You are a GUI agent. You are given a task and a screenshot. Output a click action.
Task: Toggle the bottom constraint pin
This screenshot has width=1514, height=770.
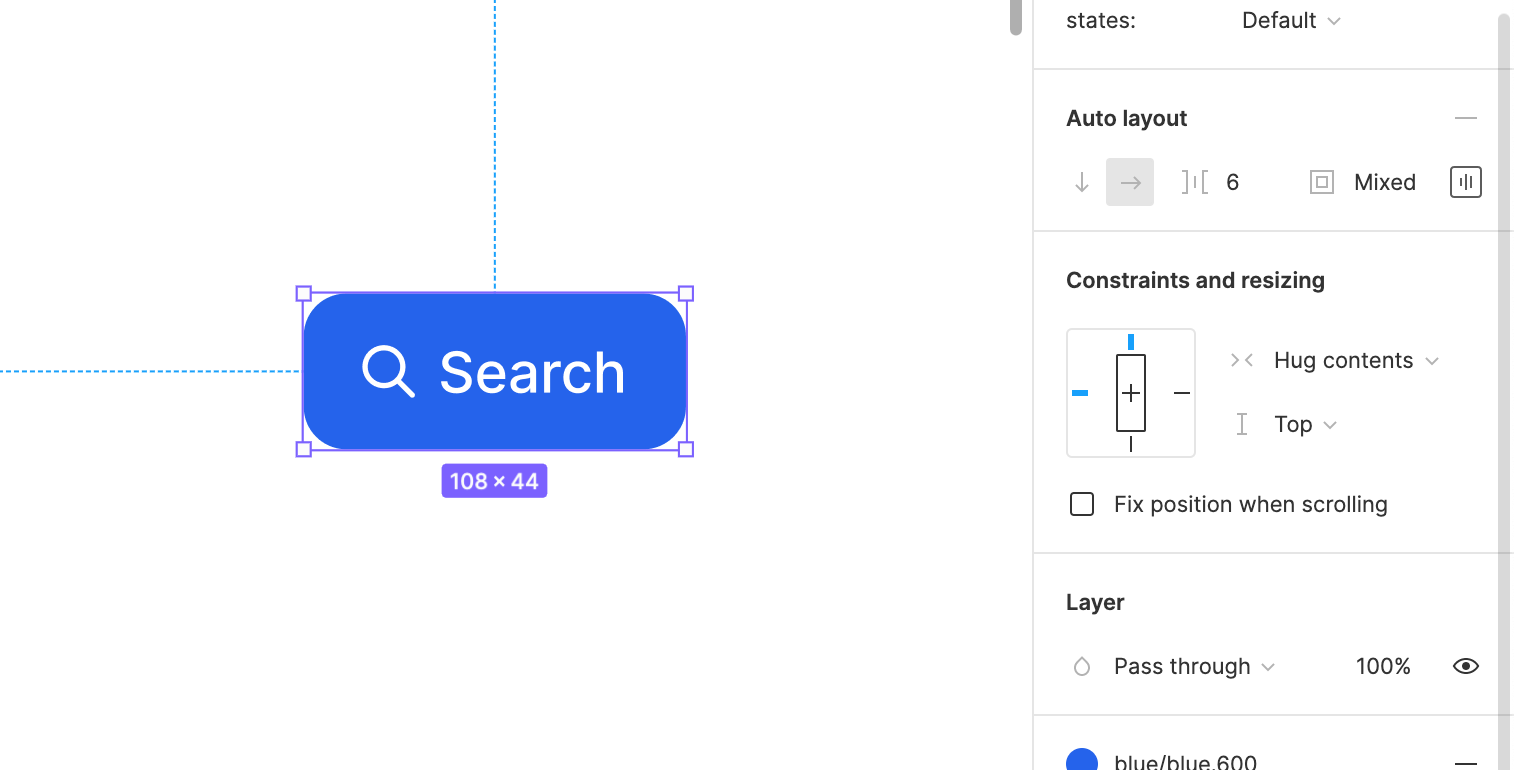click(x=1131, y=444)
